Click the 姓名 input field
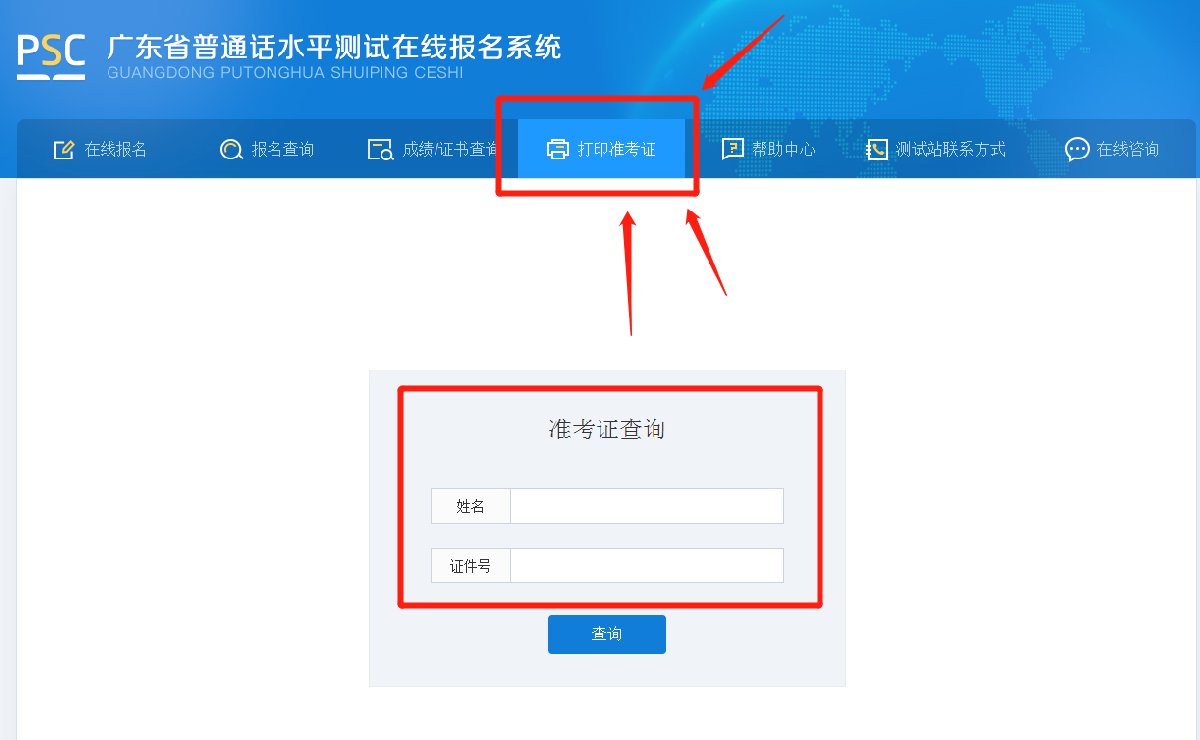This screenshot has height=740, width=1200. click(647, 506)
